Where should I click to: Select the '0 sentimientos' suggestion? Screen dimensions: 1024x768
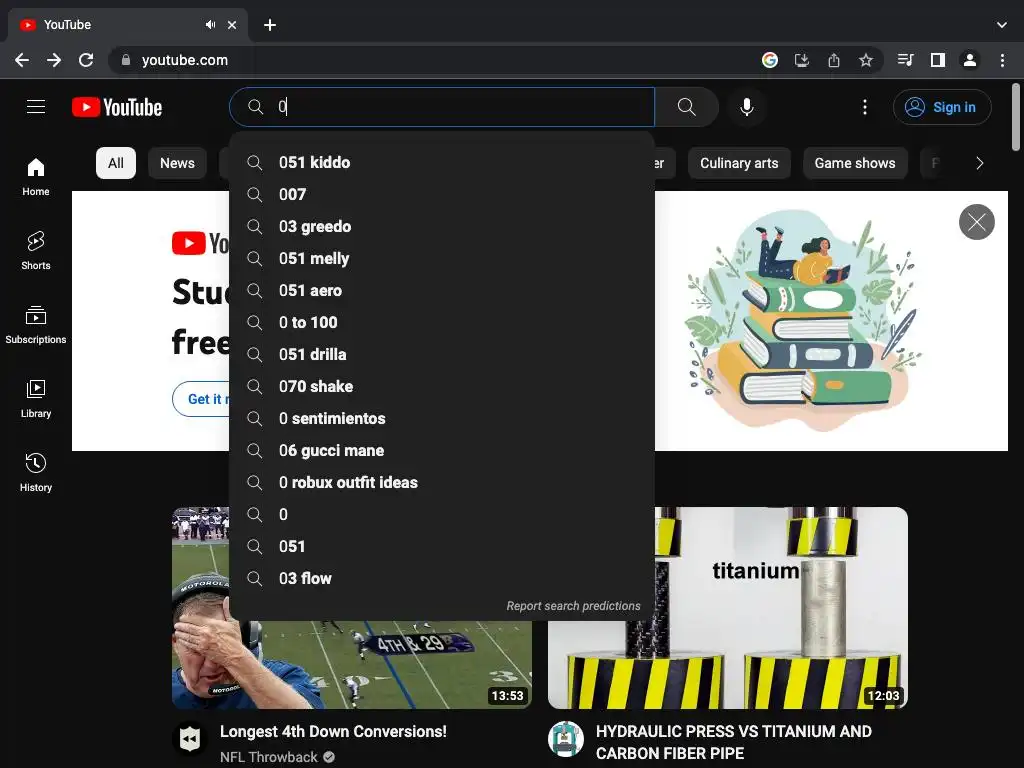pyautogui.click(x=442, y=419)
